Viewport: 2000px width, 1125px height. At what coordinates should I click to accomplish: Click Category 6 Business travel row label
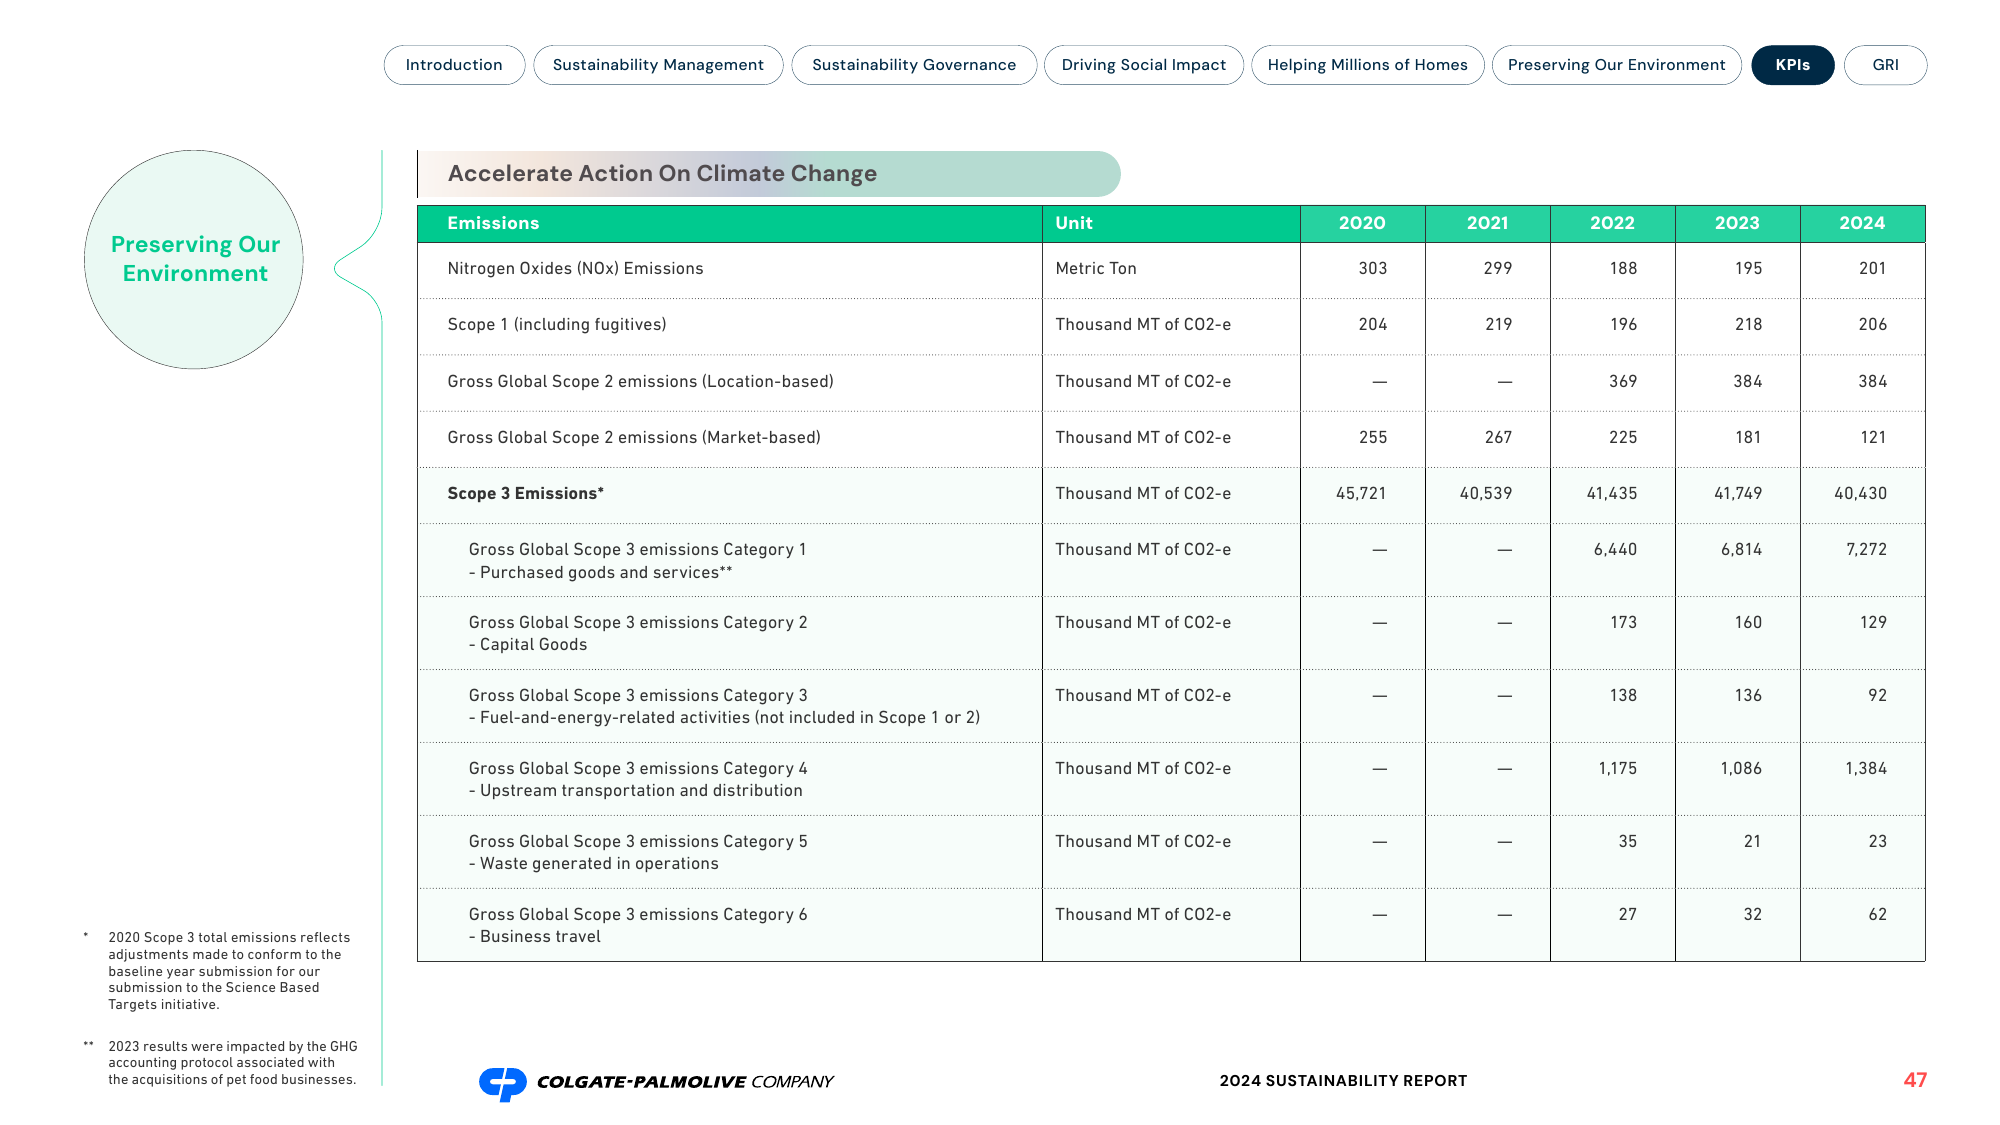pos(638,926)
